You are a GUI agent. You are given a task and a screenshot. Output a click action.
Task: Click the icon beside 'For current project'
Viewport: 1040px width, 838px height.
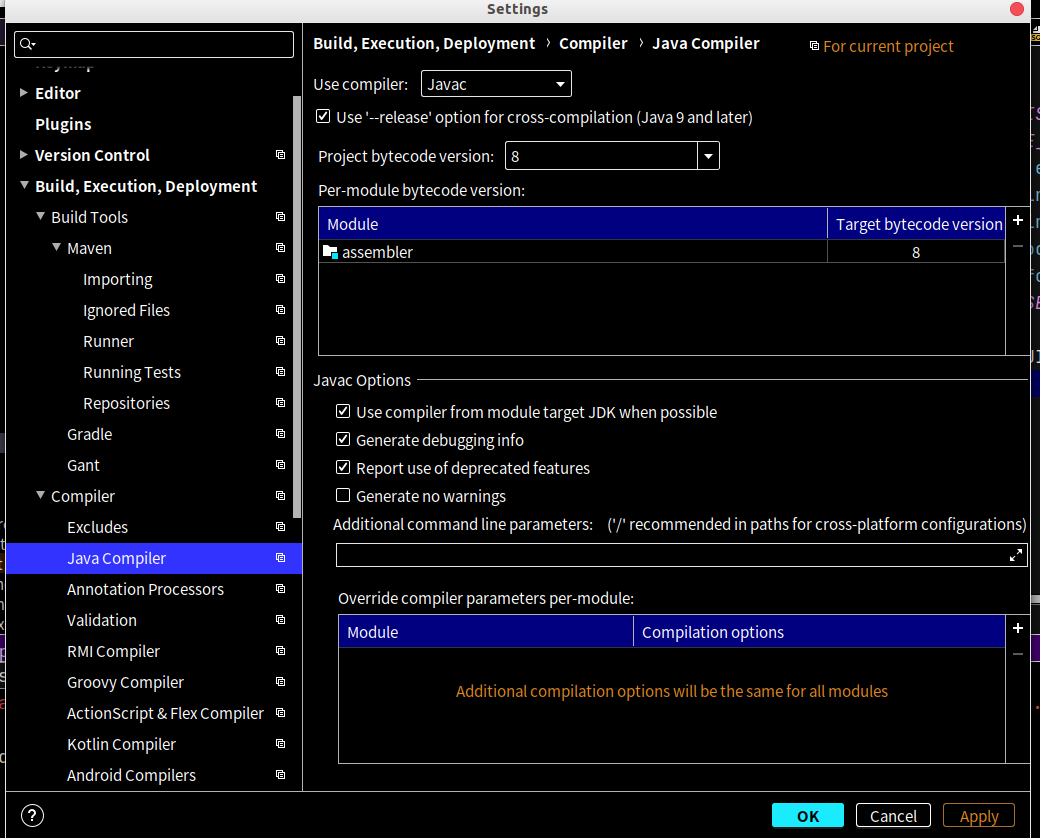coord(815,45)
